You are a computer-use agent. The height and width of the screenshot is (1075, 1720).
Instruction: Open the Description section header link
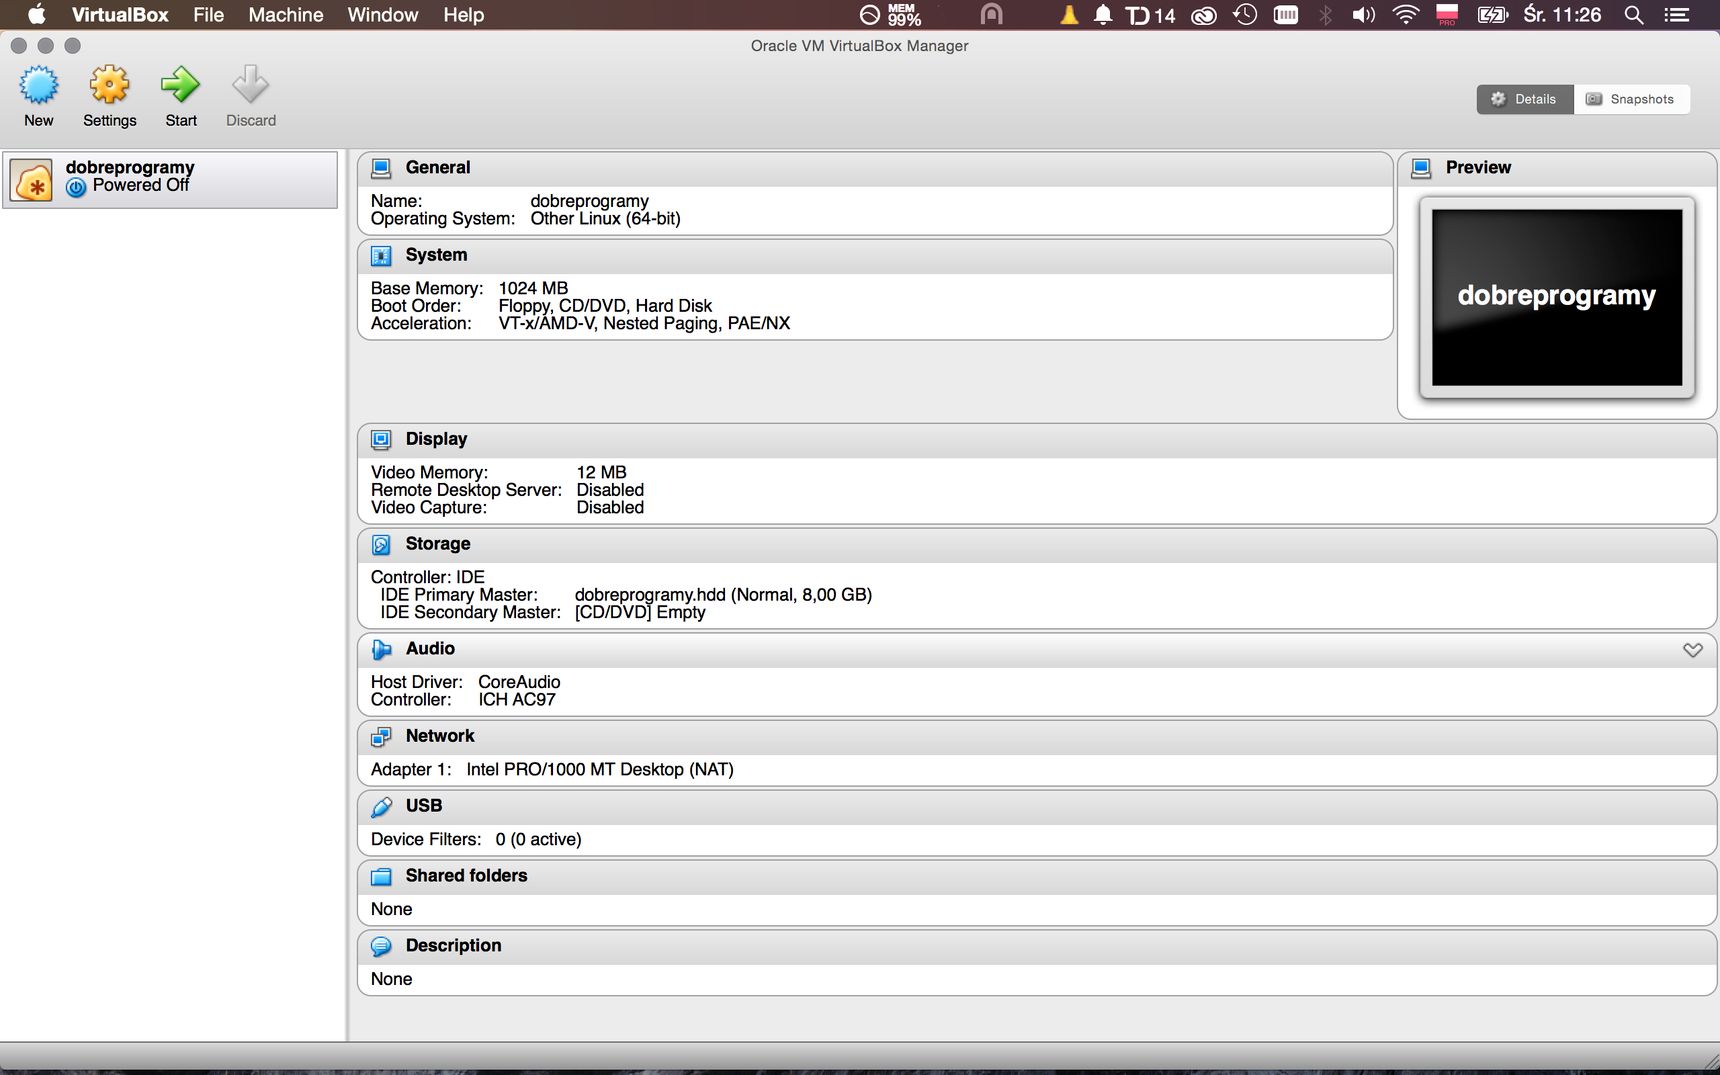coord(453,946)
